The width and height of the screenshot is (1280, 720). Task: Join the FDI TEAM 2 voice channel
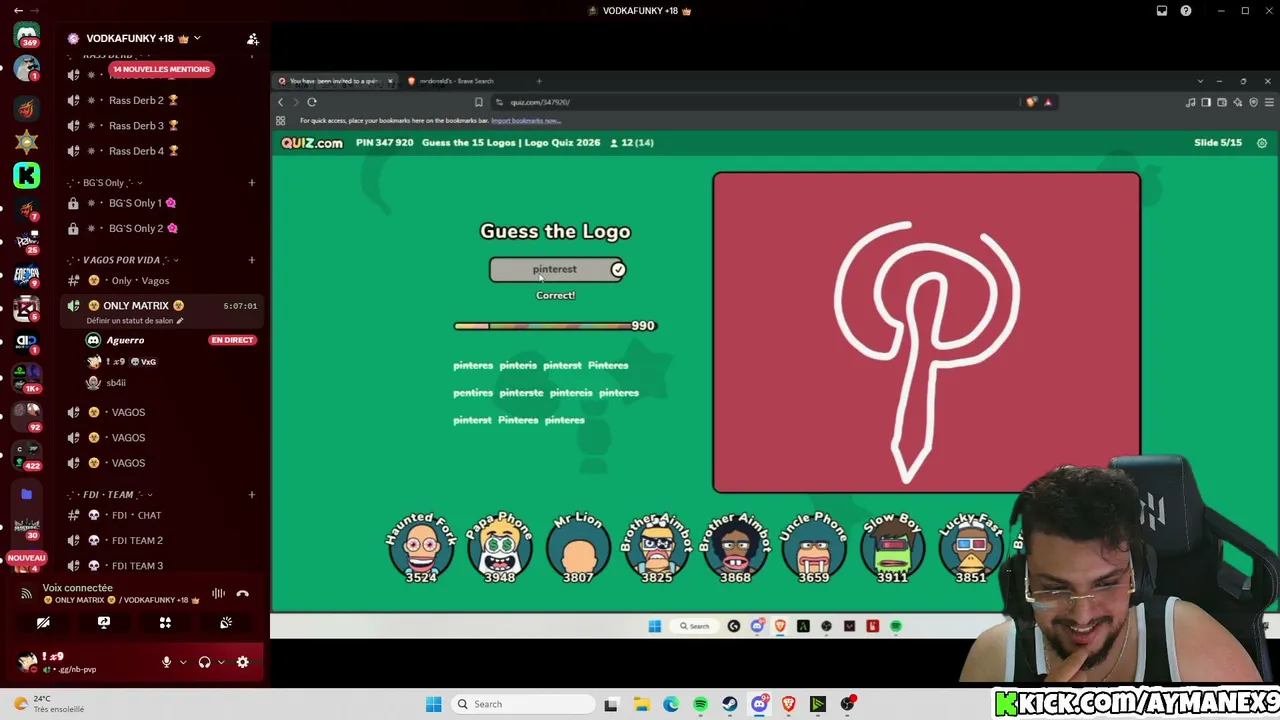[162, 541]
